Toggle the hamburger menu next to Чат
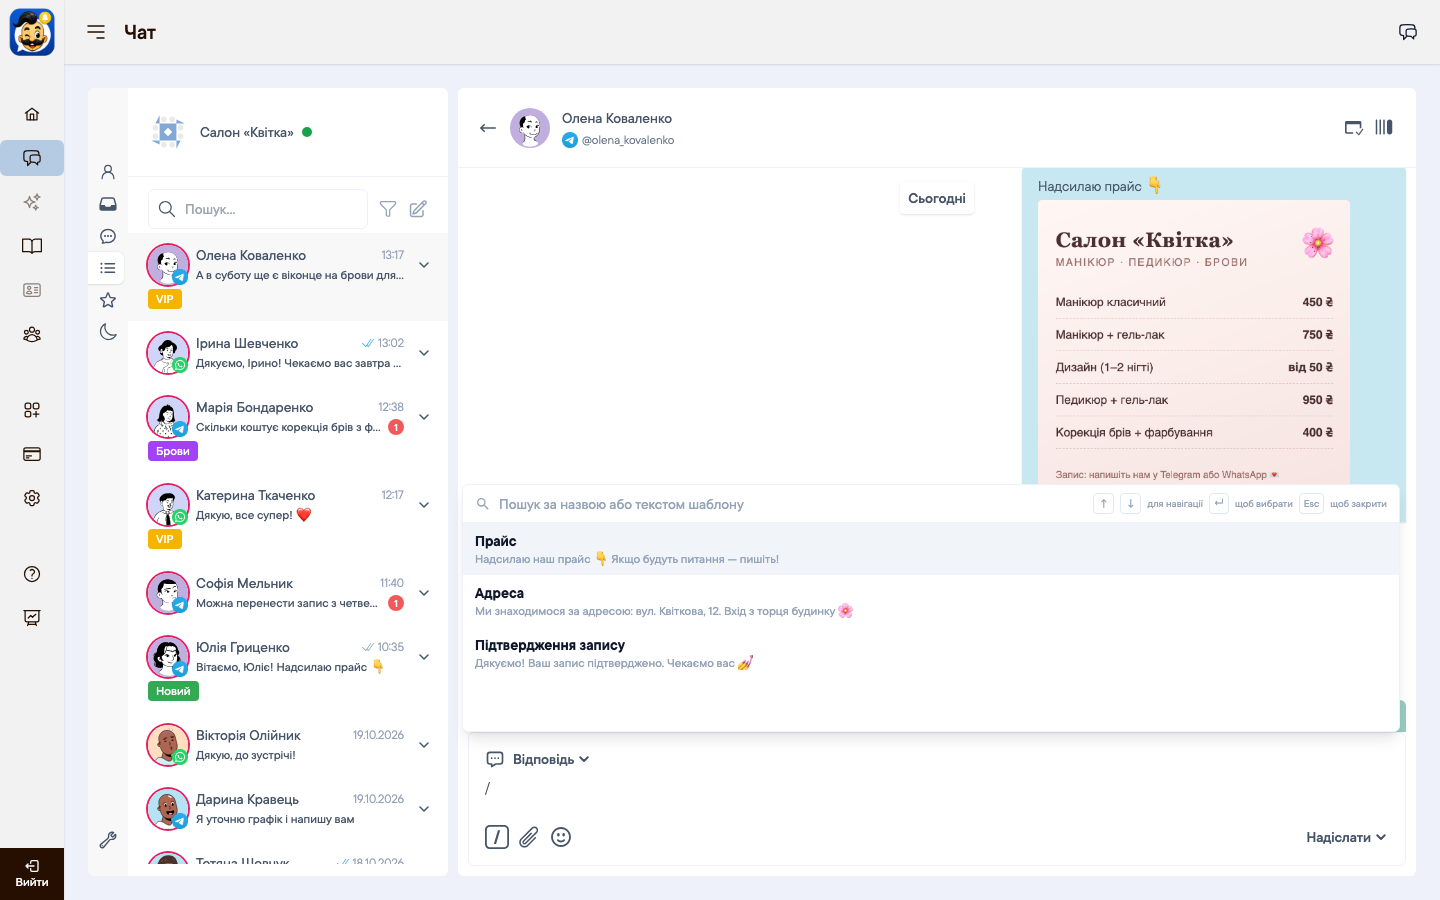The width and height of the screenshot is (1440, 900). tap(96, 32)
